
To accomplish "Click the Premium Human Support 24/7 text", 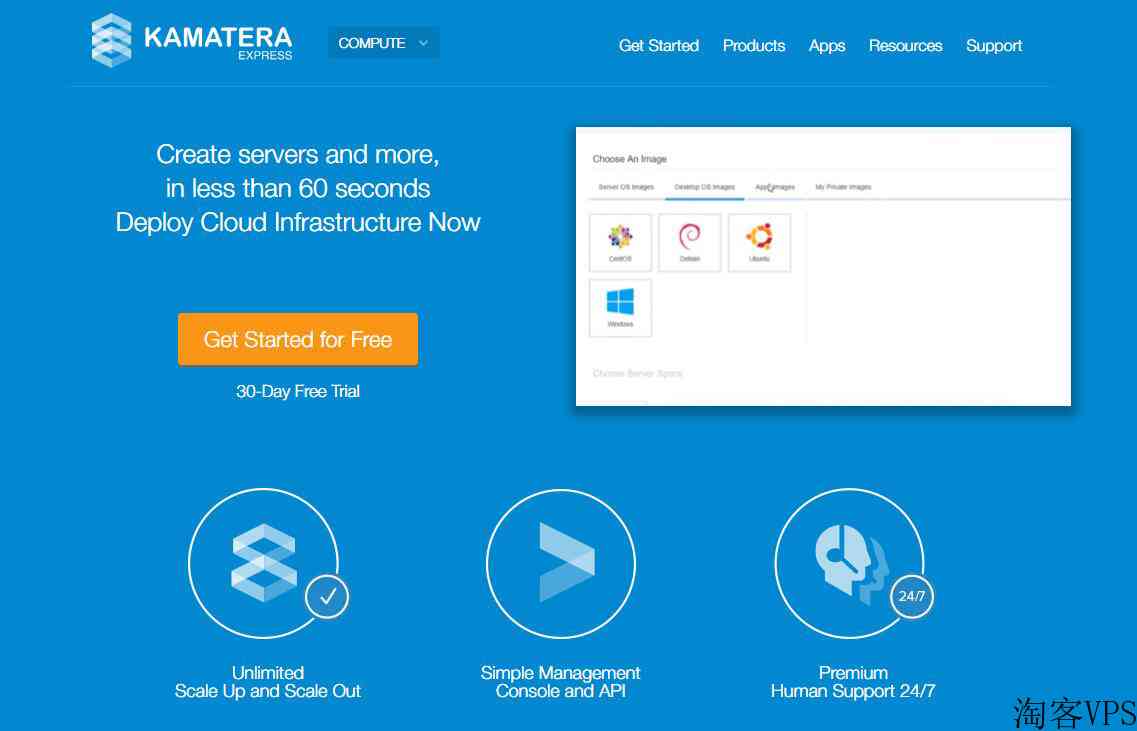I will (853, 682).
